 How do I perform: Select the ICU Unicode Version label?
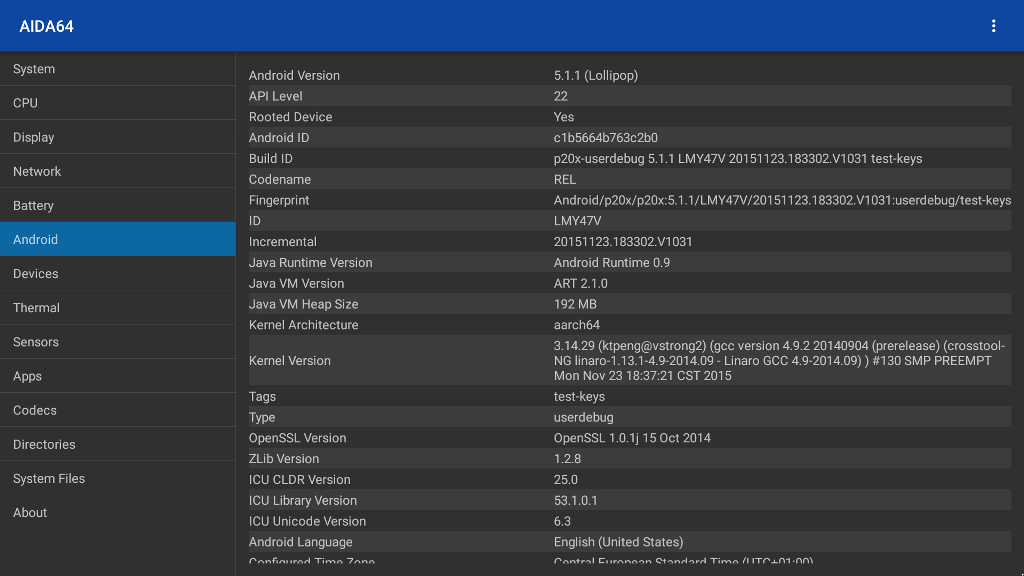(307, 521)
